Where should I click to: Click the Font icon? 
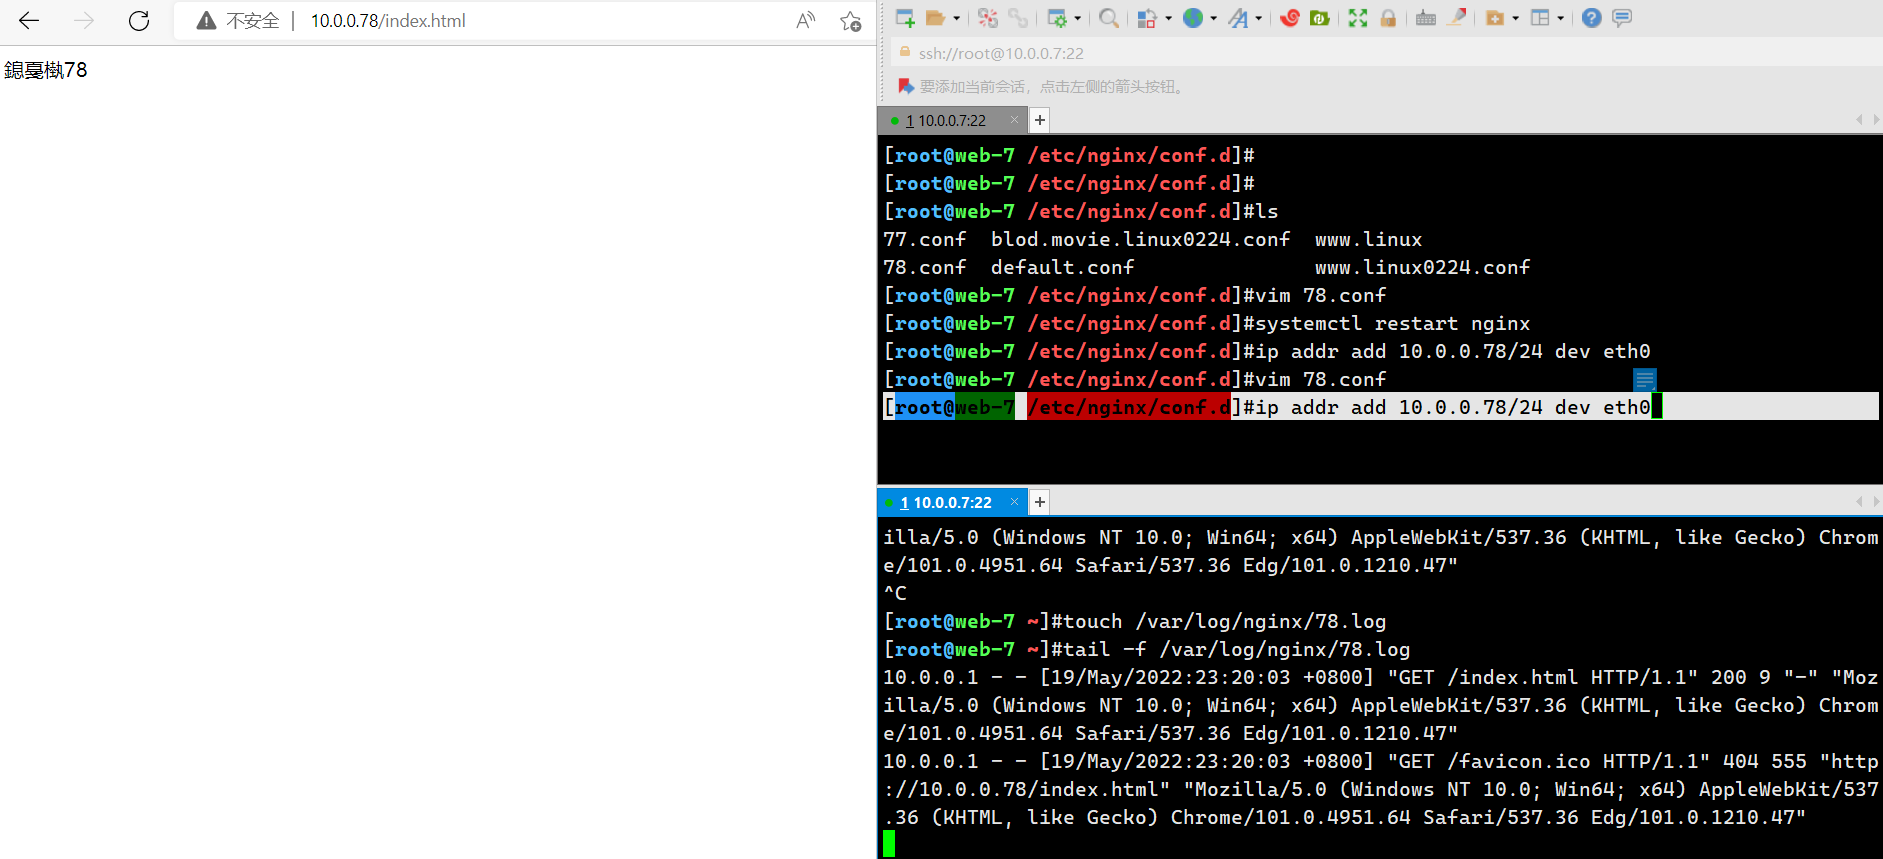[1239, 18]
